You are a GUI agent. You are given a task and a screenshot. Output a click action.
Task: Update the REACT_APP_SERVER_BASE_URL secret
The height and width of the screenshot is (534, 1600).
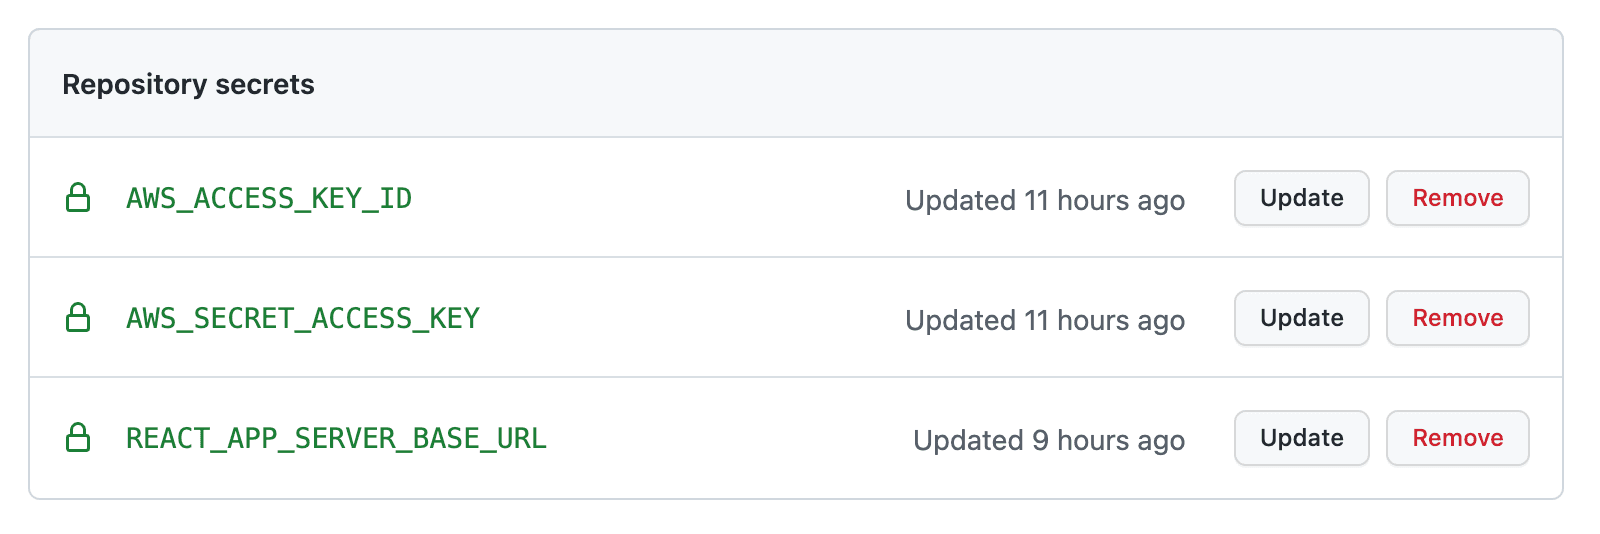pyautogui.click(x=1301, y=438)
